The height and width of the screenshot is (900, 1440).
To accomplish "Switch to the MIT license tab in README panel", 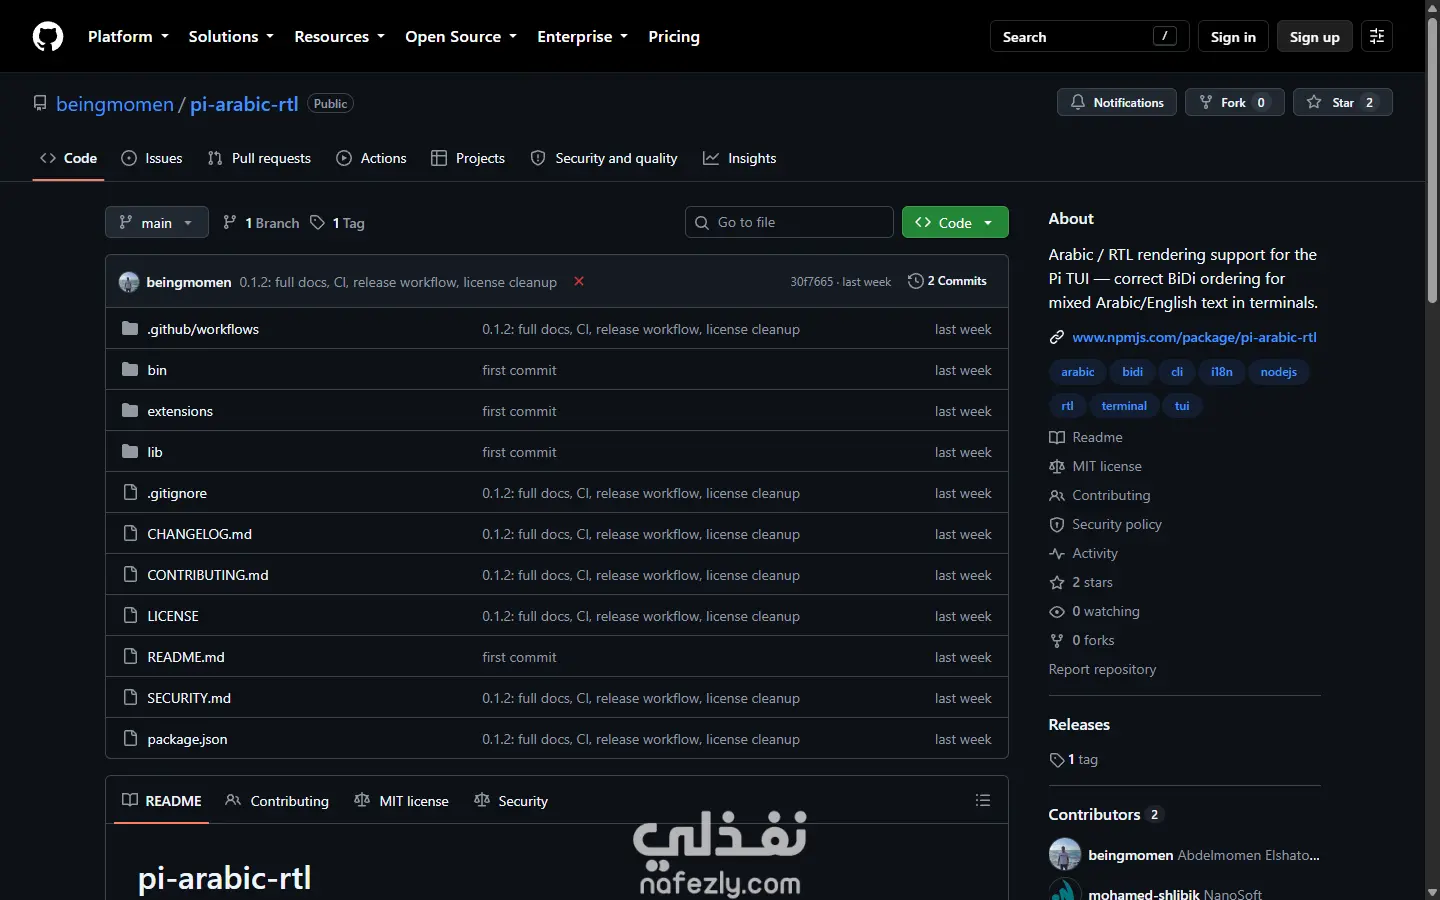I will 401,801.
